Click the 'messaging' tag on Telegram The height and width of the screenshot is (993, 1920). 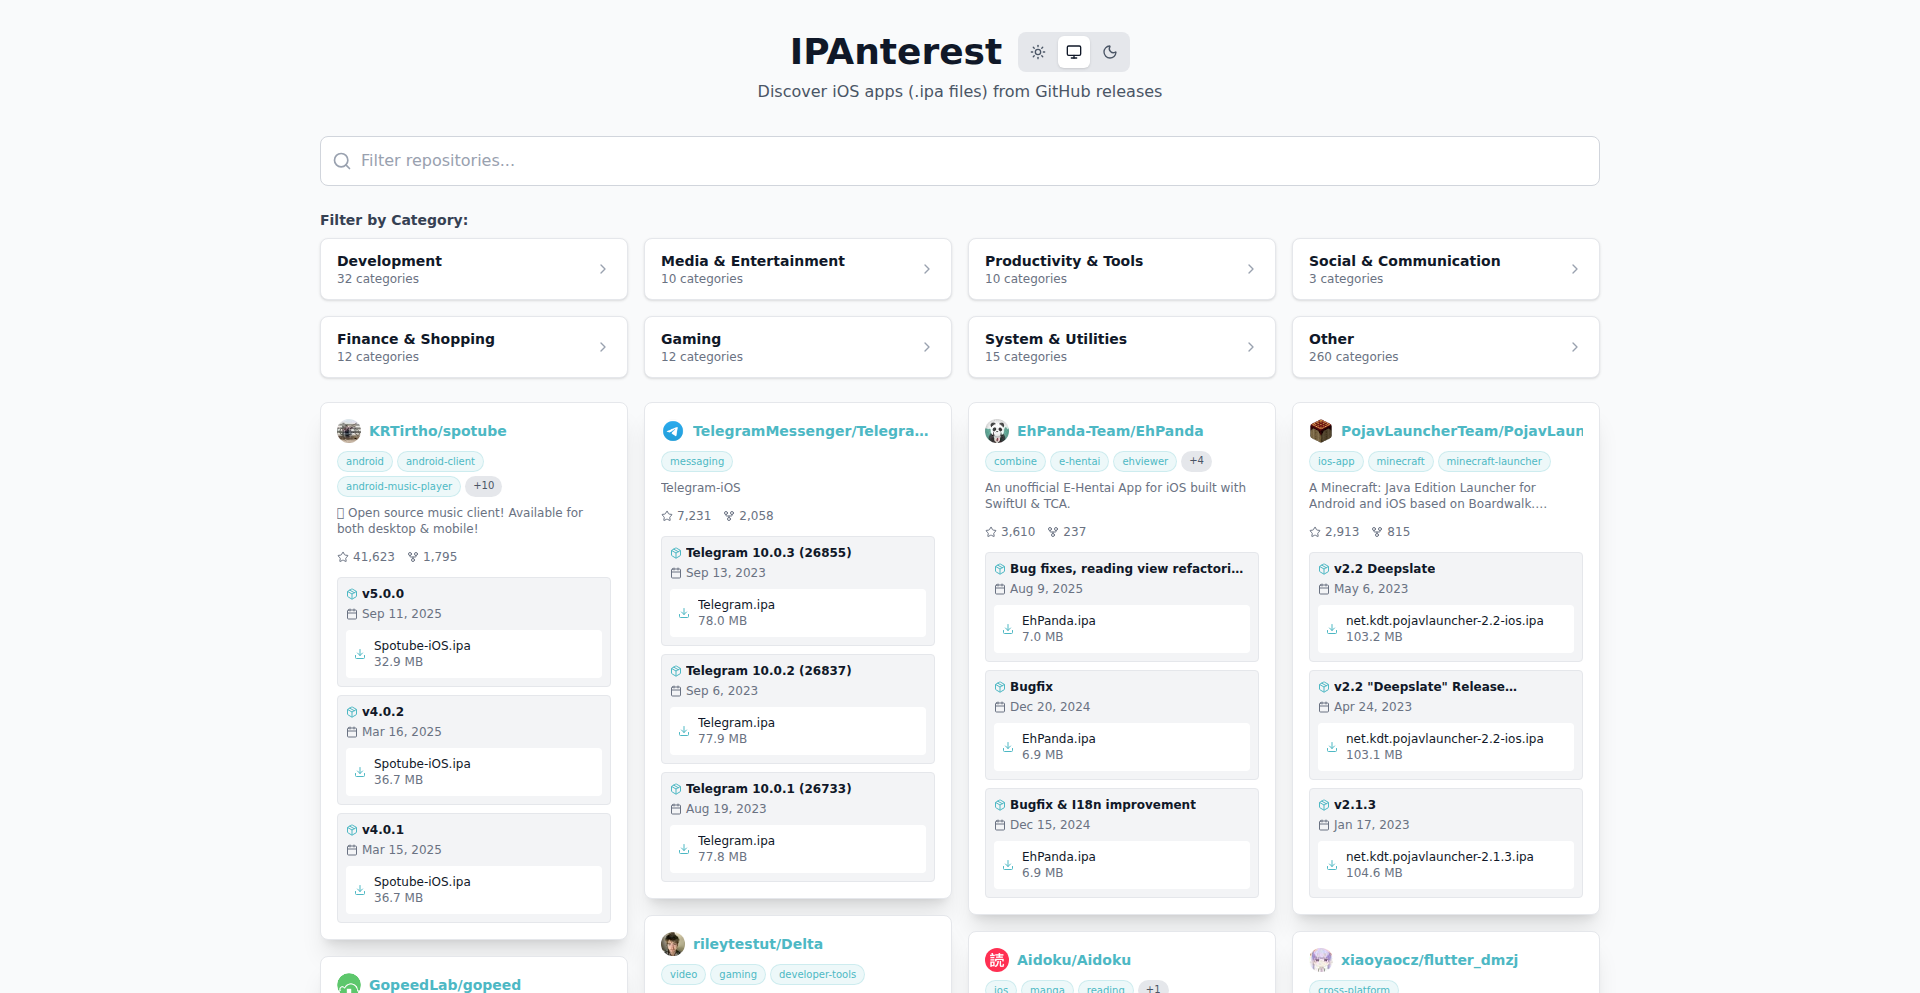coord(697,461)
